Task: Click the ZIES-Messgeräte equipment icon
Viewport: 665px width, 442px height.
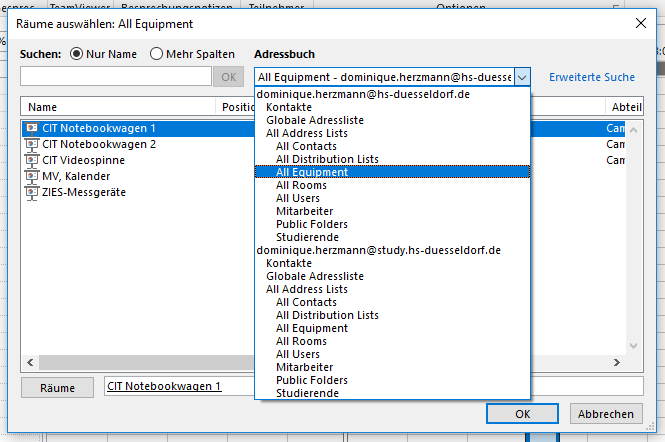Action: [31, 193]
